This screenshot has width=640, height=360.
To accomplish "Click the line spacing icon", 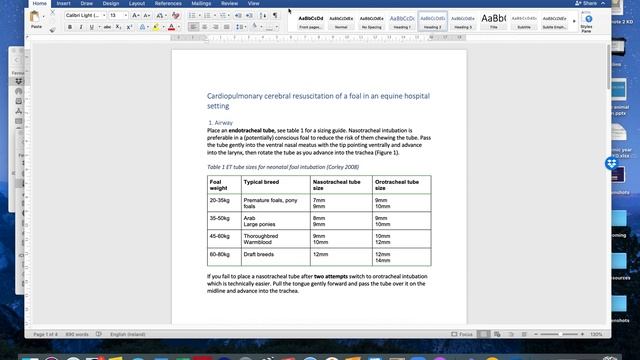I will 240,27.
